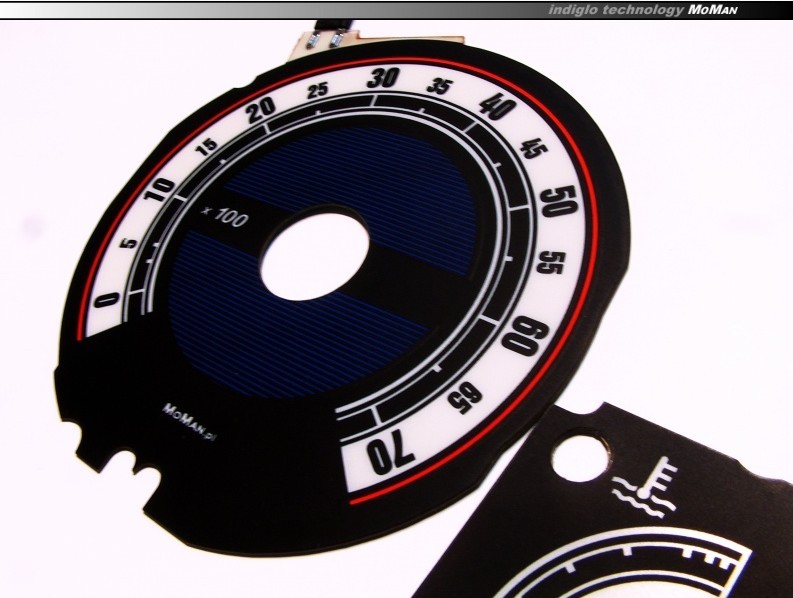Select the number 40 on the gauge
Viewport: 793px width, 598px height.
click(x=494, y=104)
